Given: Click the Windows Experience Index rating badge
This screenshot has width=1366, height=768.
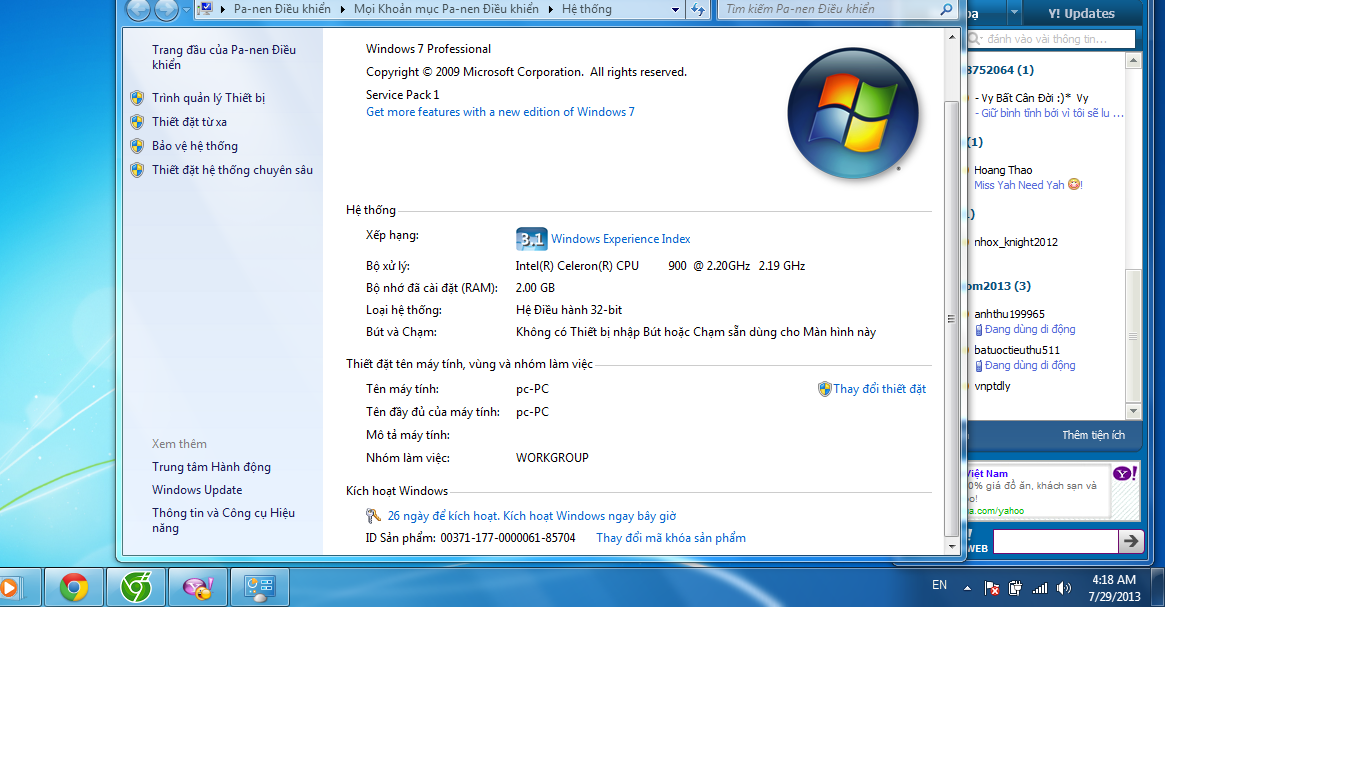Looking at the screenshot, I should 531,239.
